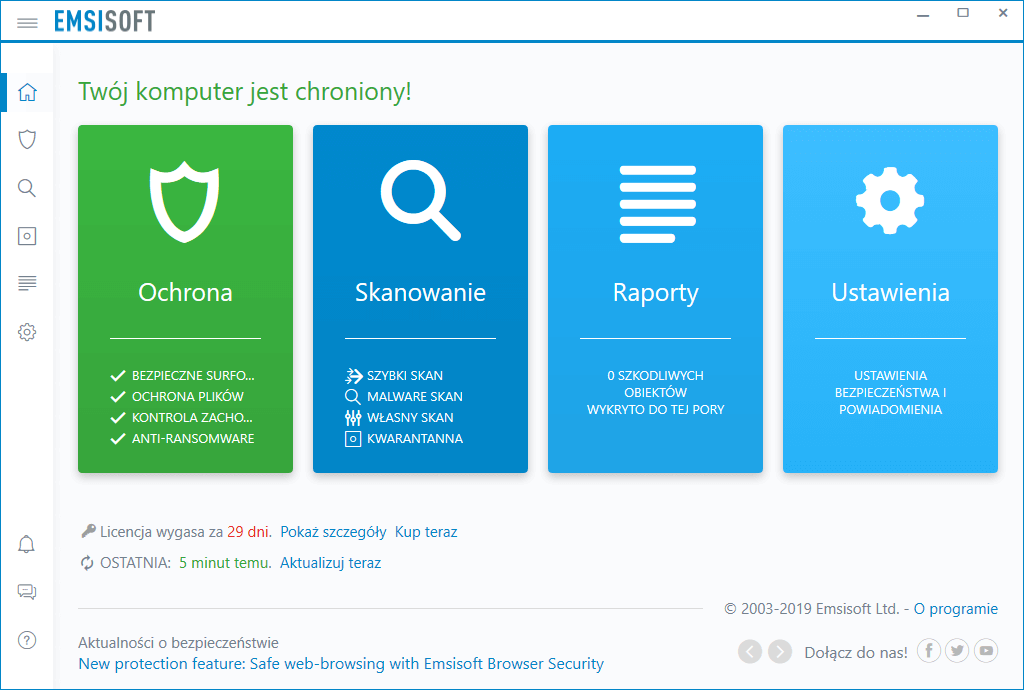Image resolution: width=1024 pixels, height=690 pixels.
Task: Maximize the Emsisoft window
Action: coord(963,13)
